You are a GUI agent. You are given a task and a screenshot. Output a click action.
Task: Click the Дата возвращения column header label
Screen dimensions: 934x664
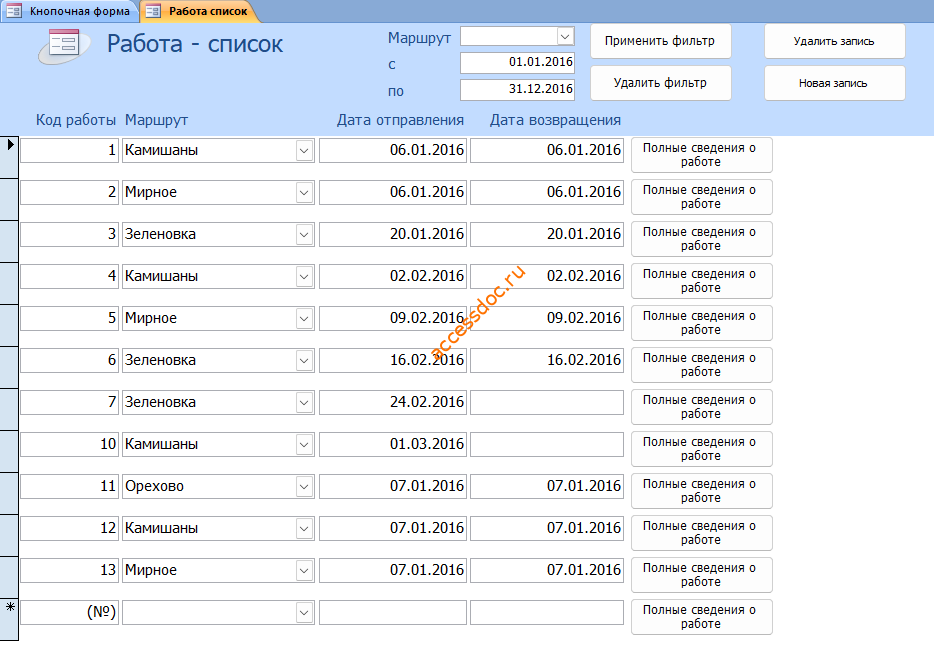pyautogui.click(x=555, y=120)
